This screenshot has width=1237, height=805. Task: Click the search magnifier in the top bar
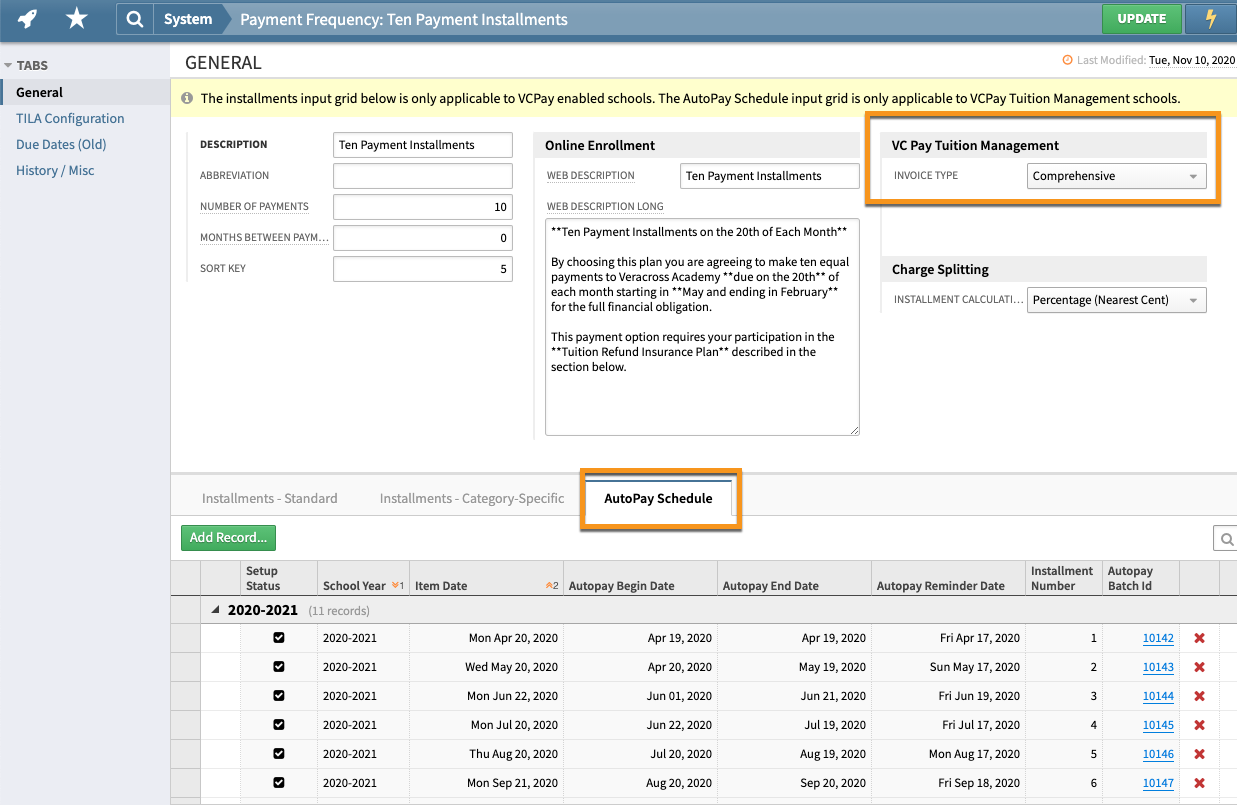[134, 18]
